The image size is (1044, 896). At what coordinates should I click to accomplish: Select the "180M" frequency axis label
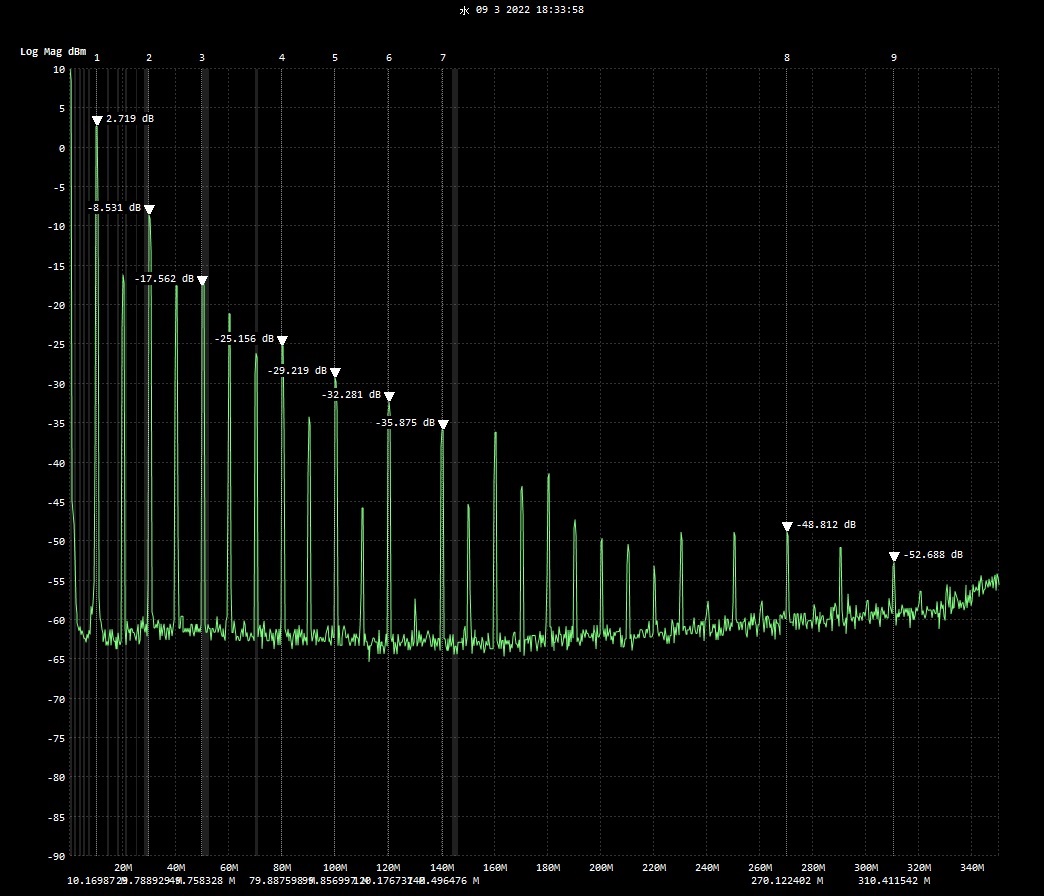(548, 867)
